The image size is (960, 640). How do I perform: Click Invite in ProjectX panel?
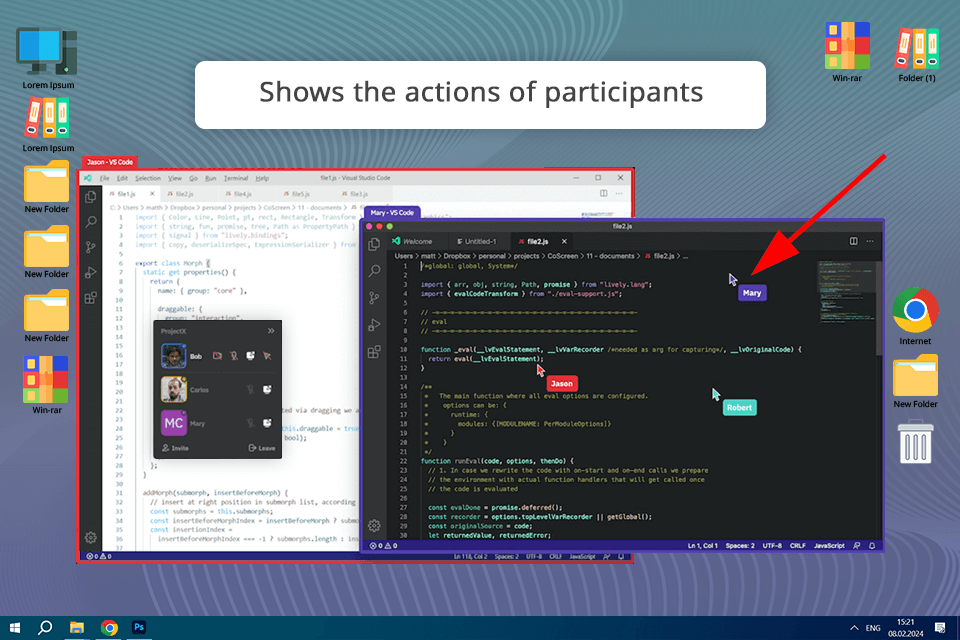(x=175, y=448)
